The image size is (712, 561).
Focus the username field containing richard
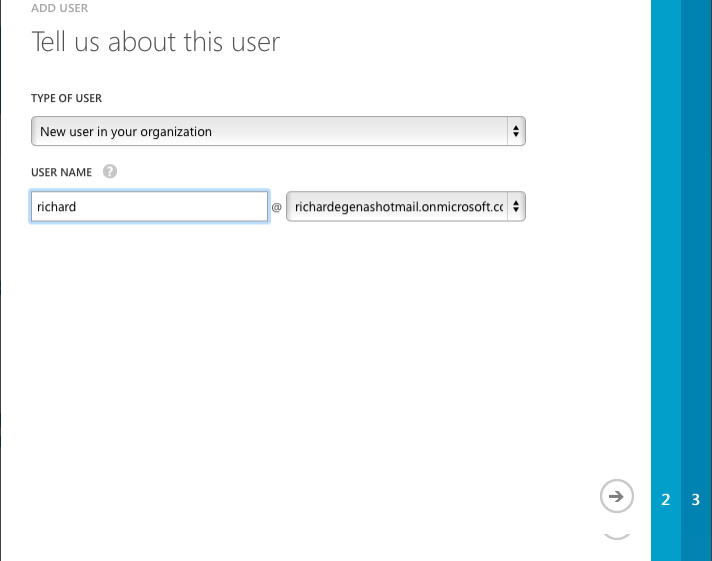pos(149,207)
